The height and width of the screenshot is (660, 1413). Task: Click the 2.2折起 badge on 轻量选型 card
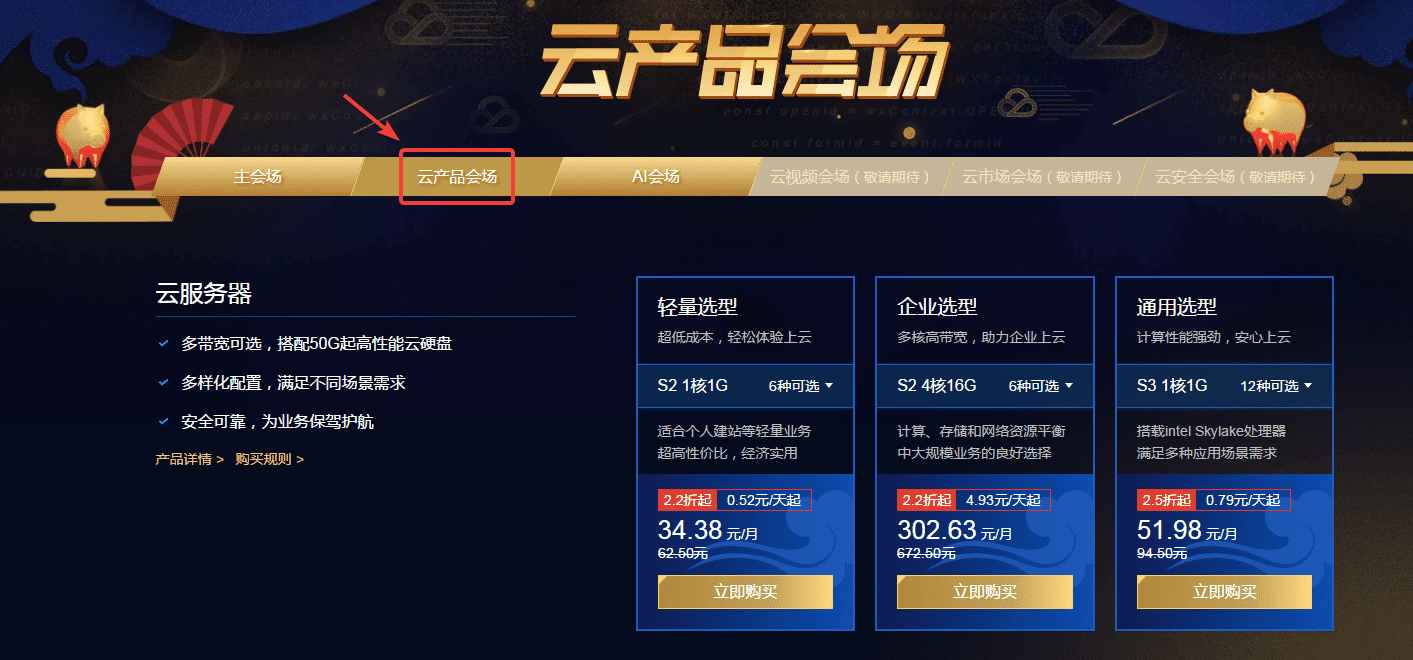687,500
